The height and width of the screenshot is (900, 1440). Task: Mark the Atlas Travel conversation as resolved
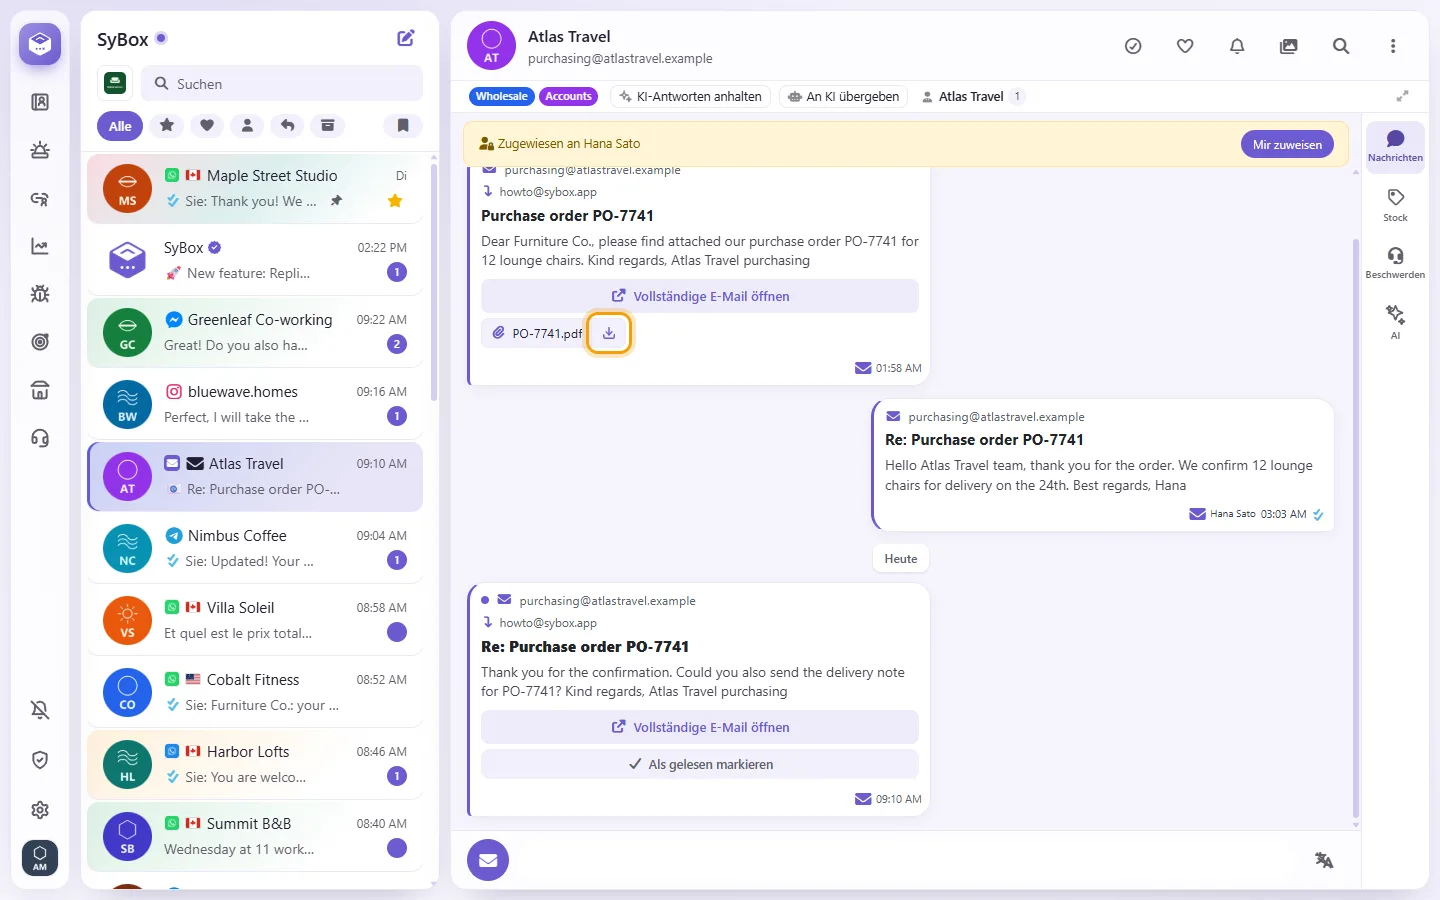pyautogui.click(x=1133, y=46)
